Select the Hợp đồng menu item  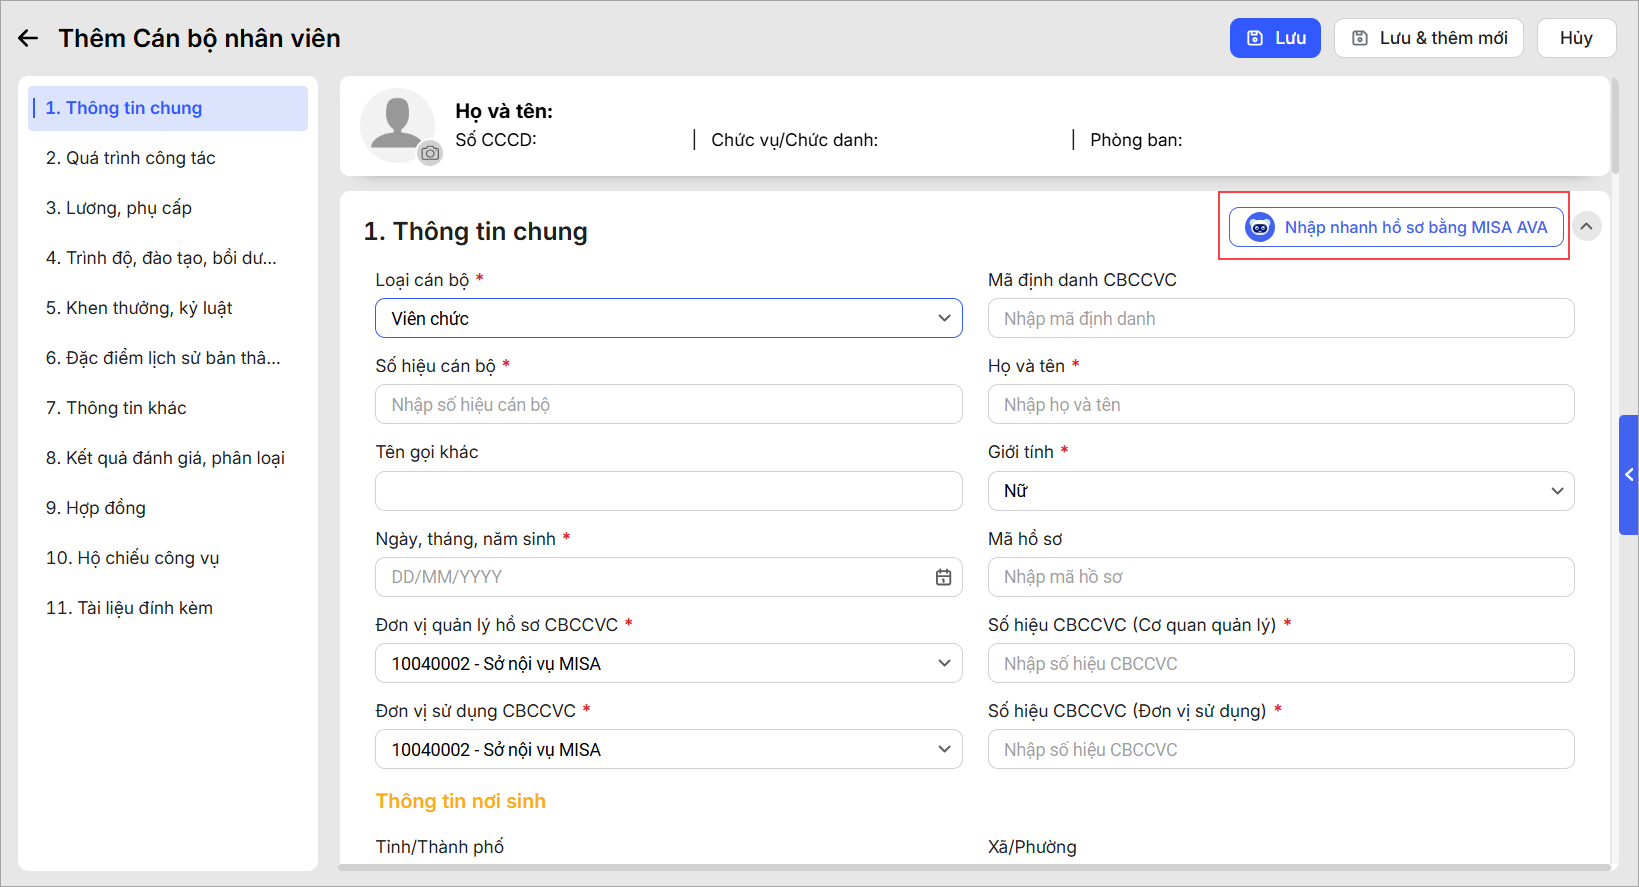(96, 508)
